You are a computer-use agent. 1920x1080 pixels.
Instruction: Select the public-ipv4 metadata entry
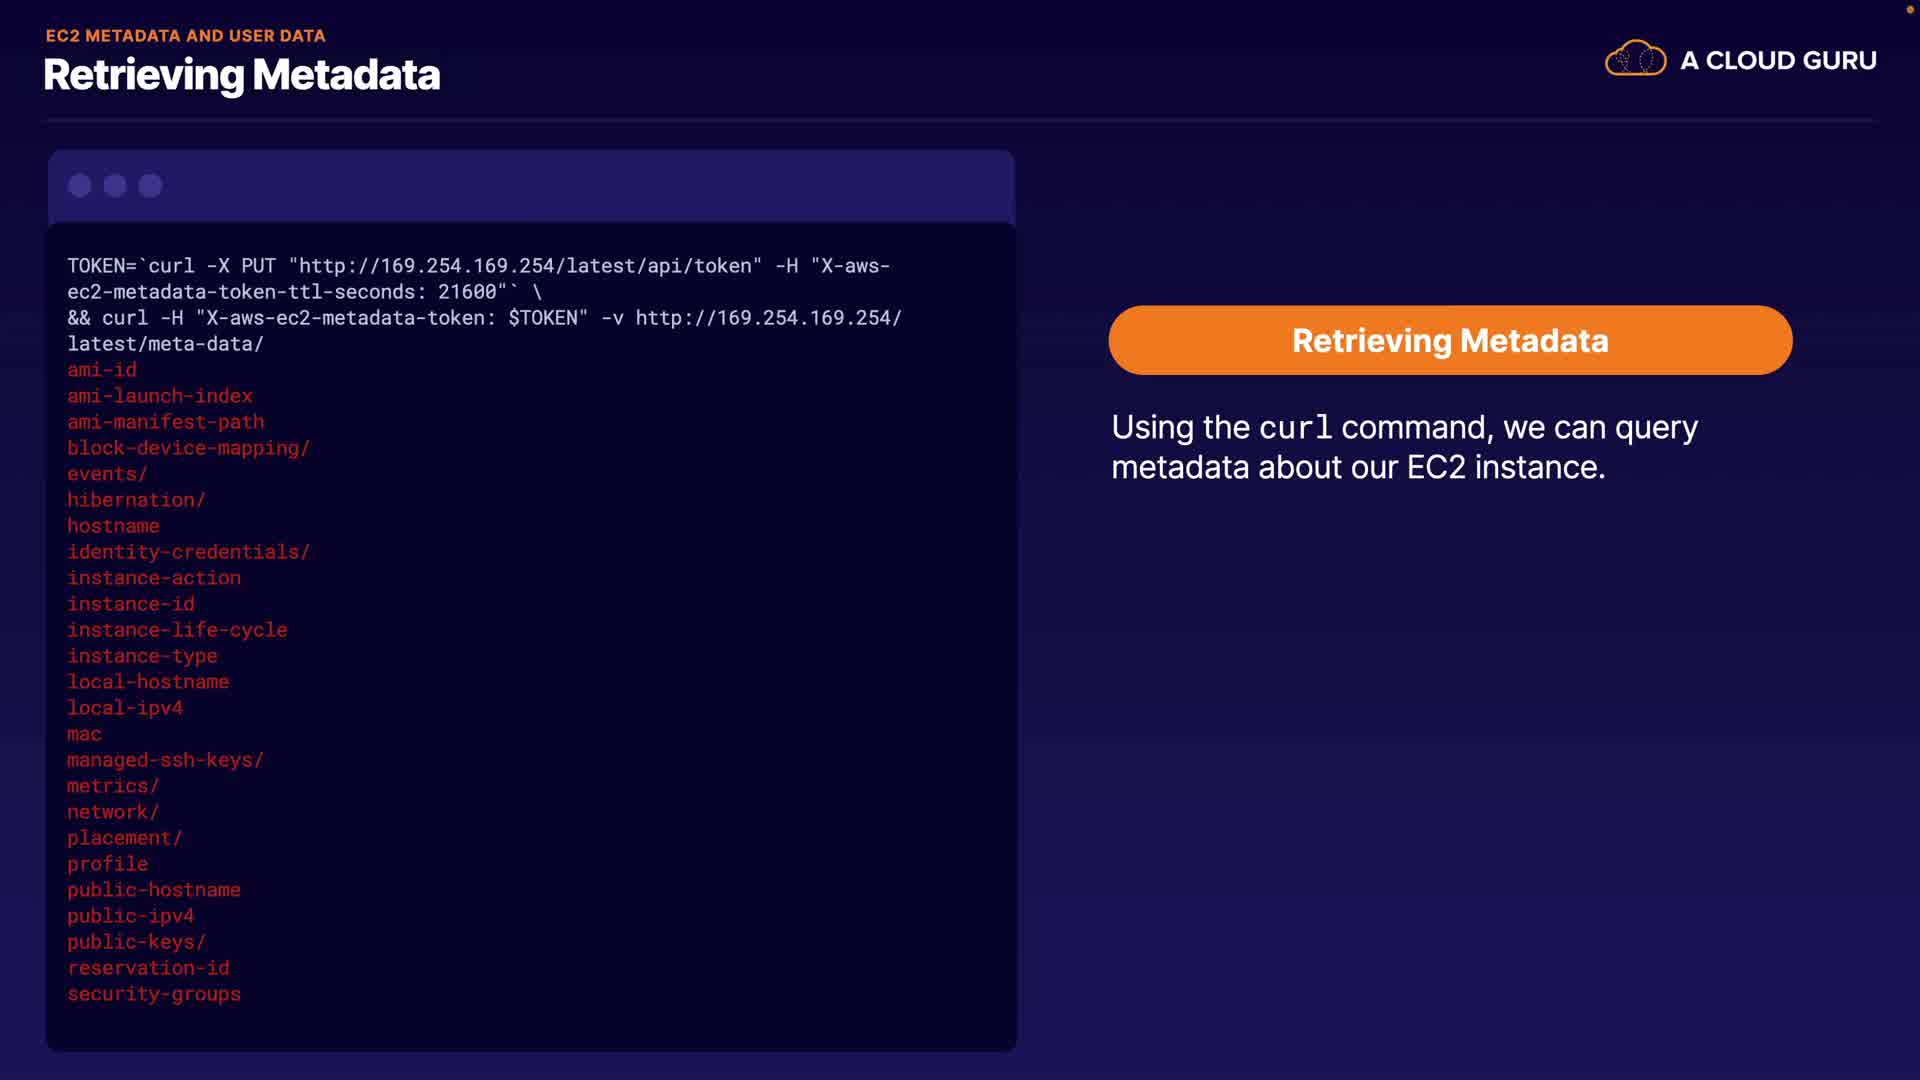(x=131, y=916)
